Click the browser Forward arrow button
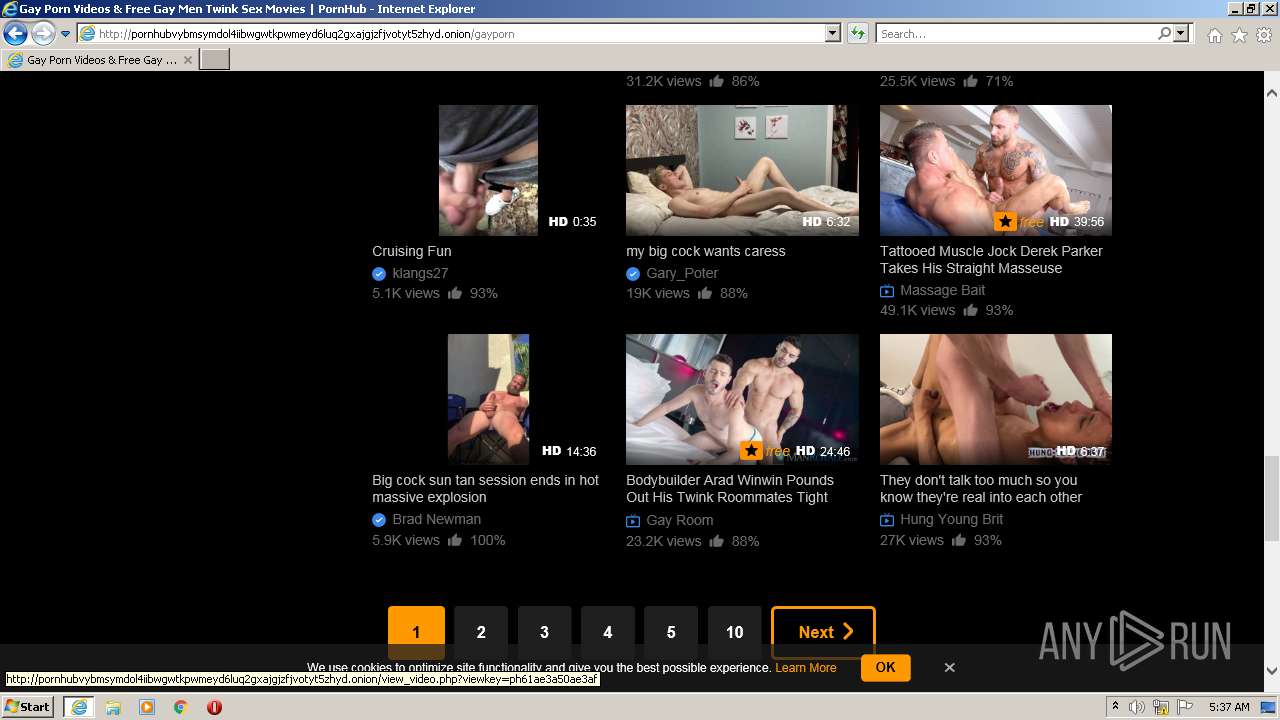 pyautogui.click(x=43, y=34)
